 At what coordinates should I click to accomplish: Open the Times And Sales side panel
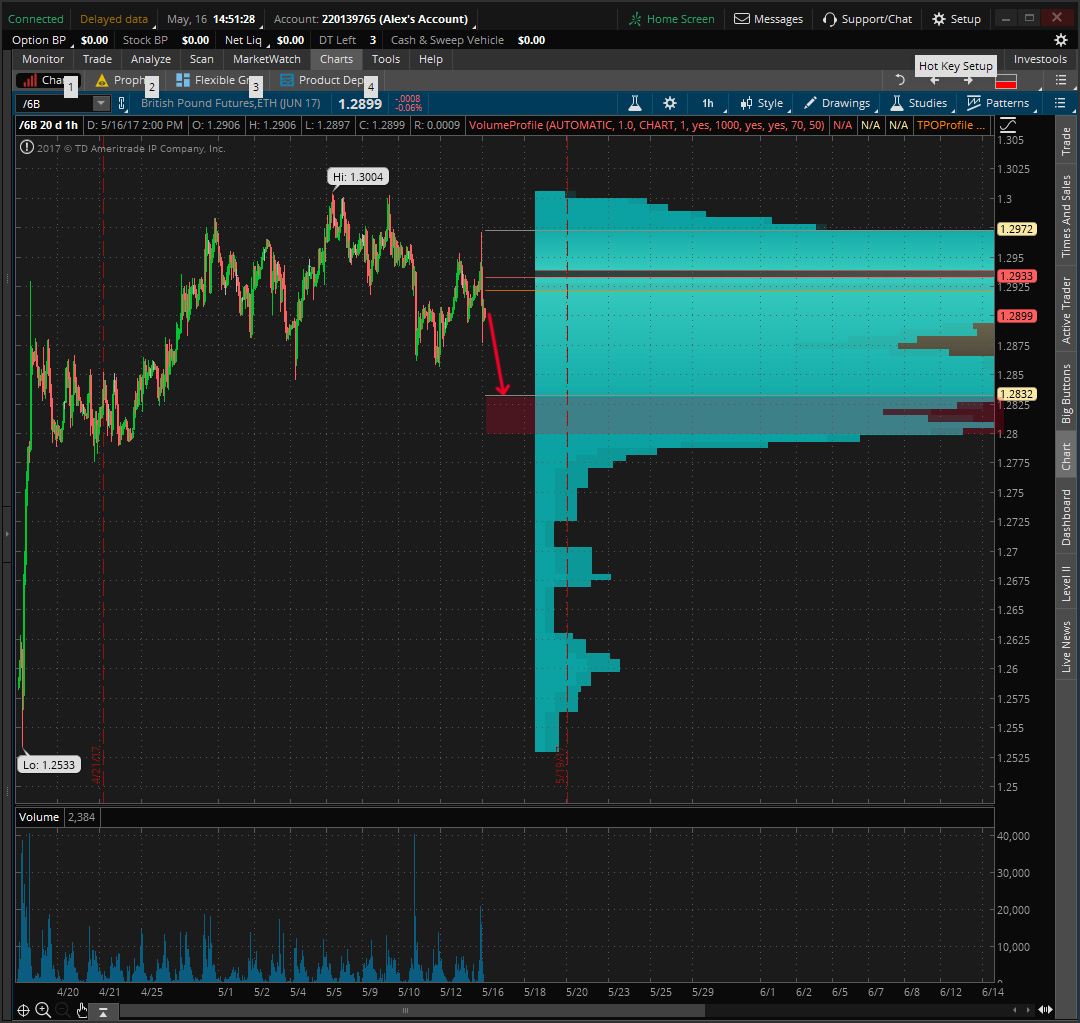tap(1066, 216)
